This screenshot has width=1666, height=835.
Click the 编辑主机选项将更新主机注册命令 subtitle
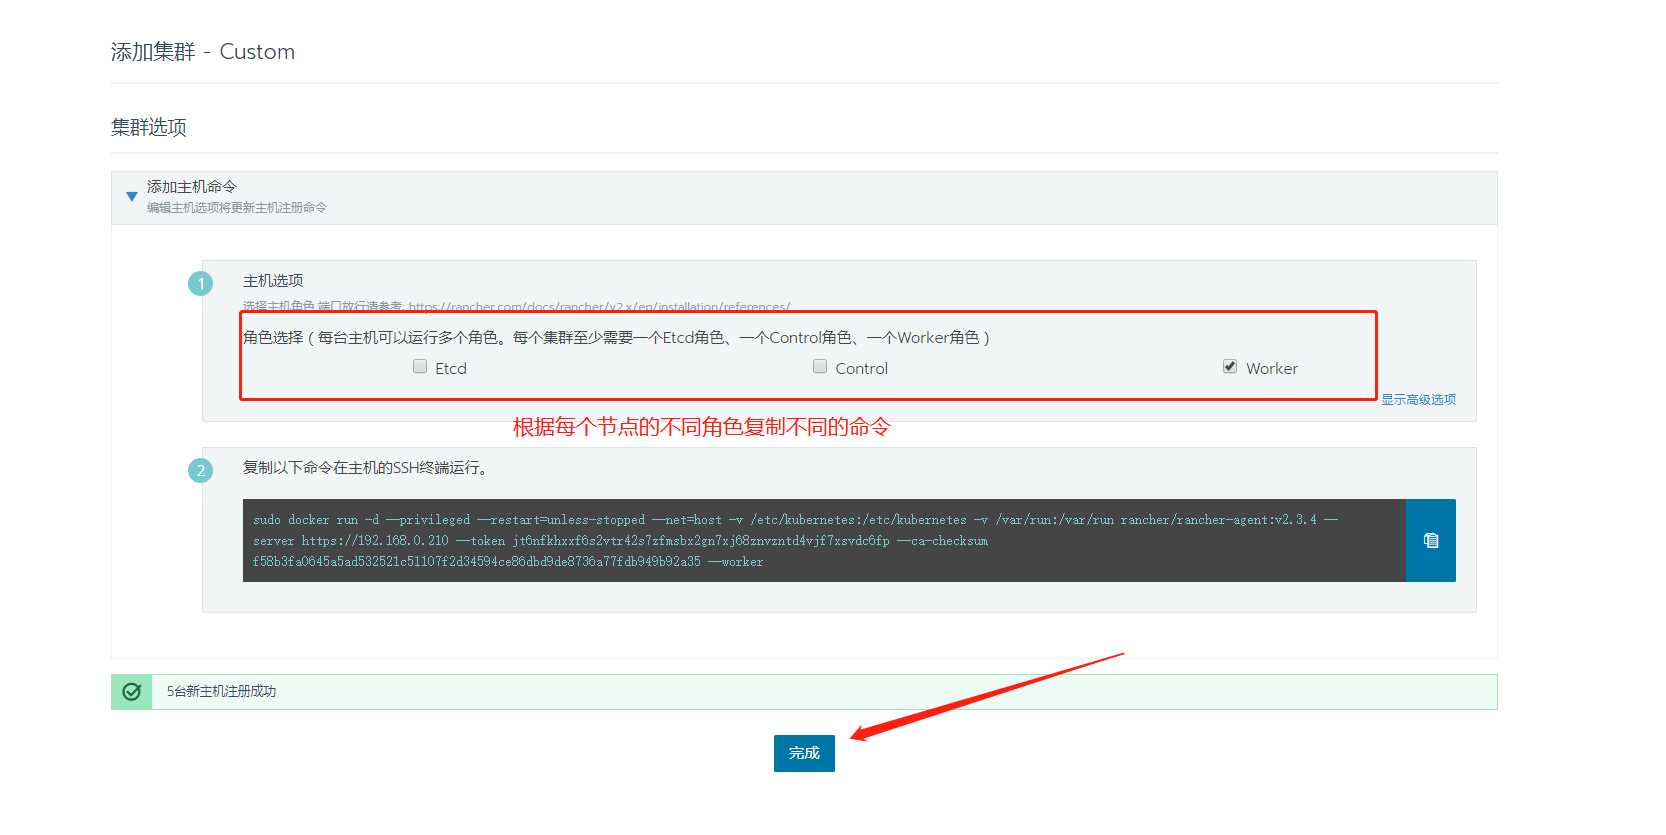coord(237,208)
